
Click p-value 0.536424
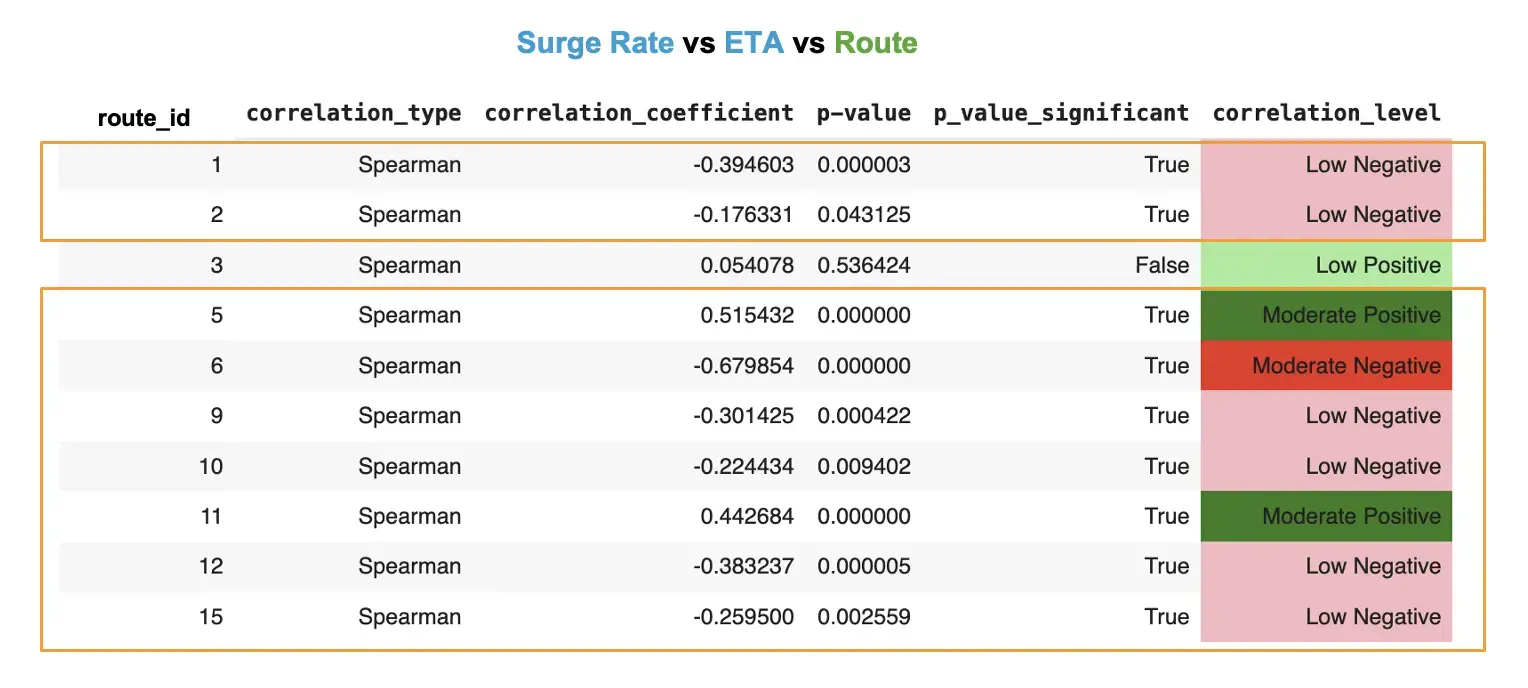click(864, 265)
